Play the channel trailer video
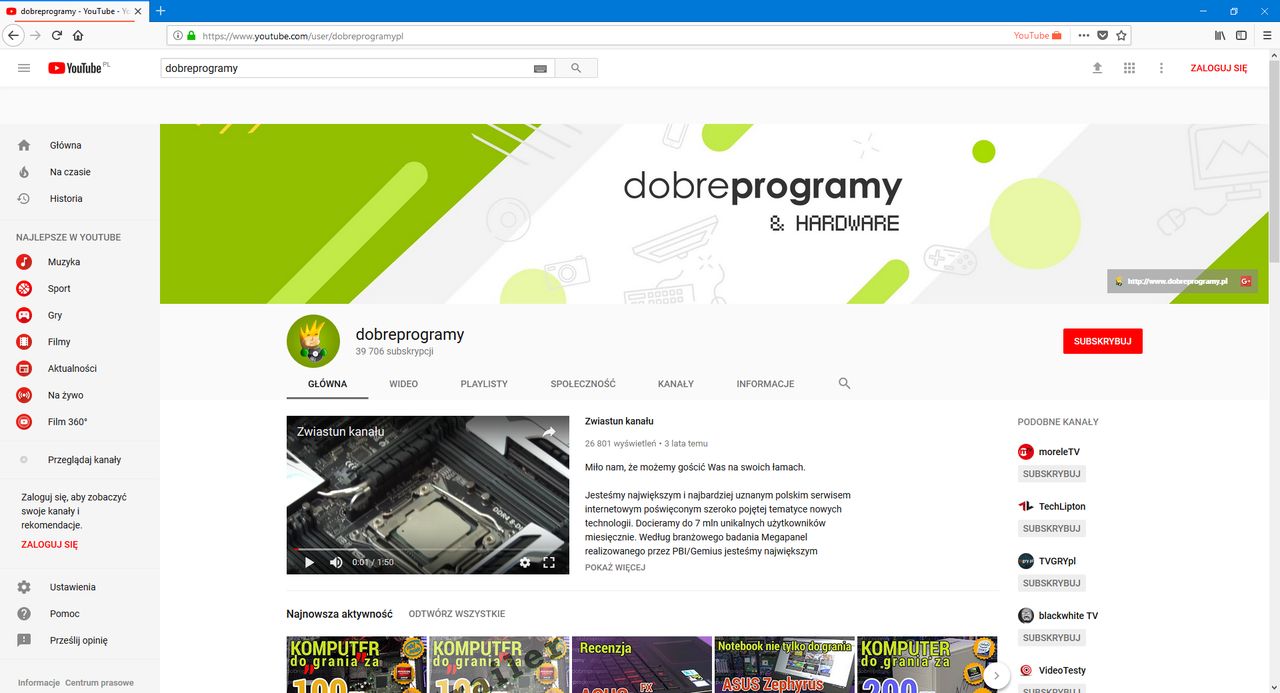1280x693 pixels. (309, 562)
